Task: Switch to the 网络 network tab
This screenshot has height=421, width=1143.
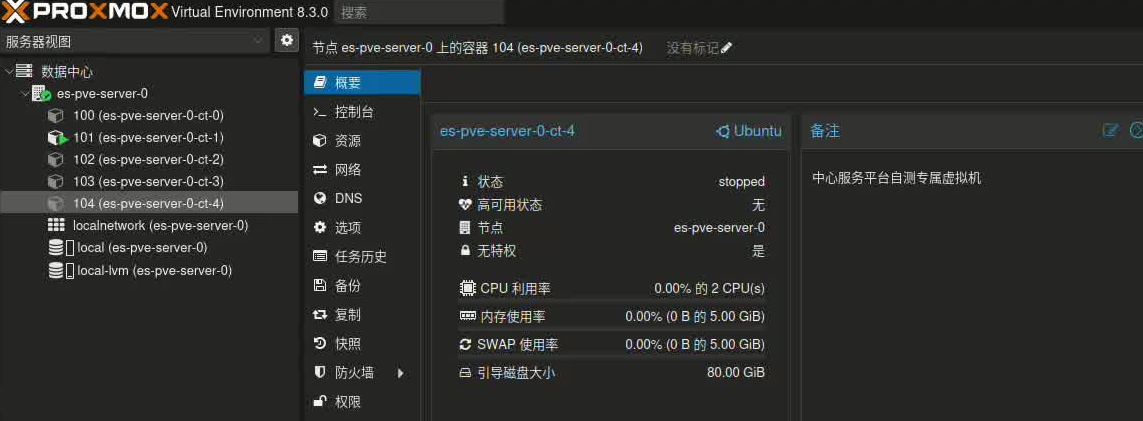Action: coord(348,170)
